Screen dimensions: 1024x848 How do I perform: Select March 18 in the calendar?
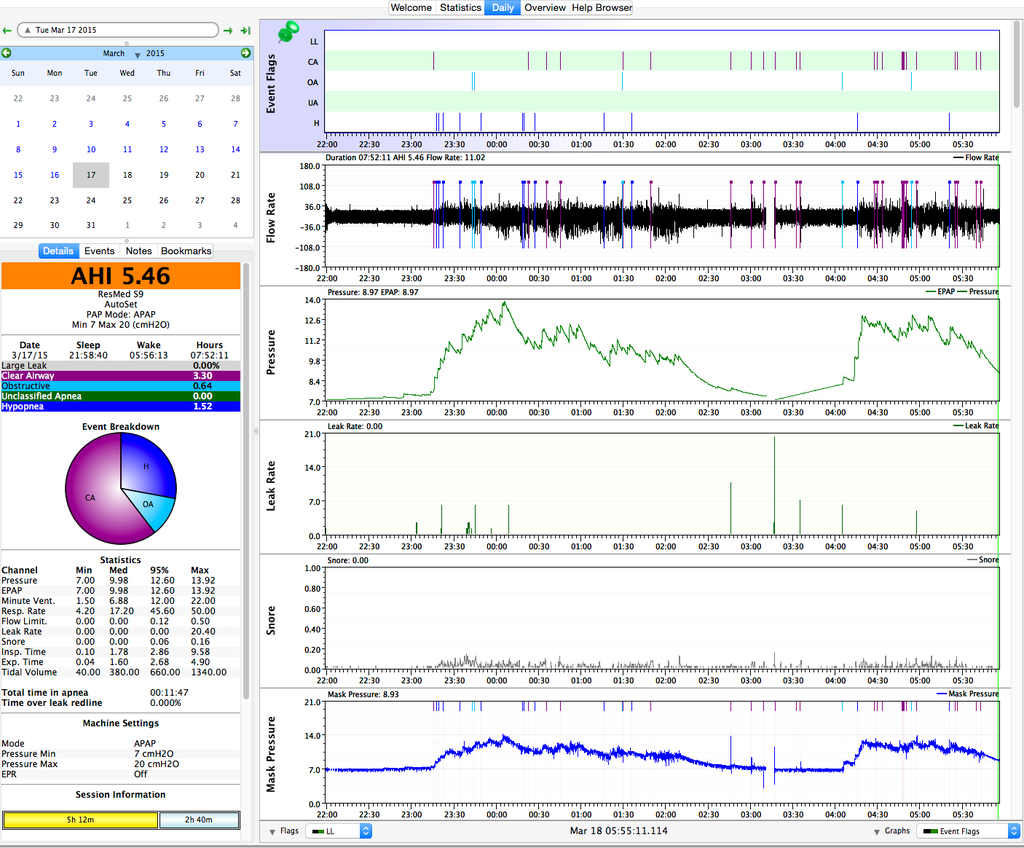[127, 175]
